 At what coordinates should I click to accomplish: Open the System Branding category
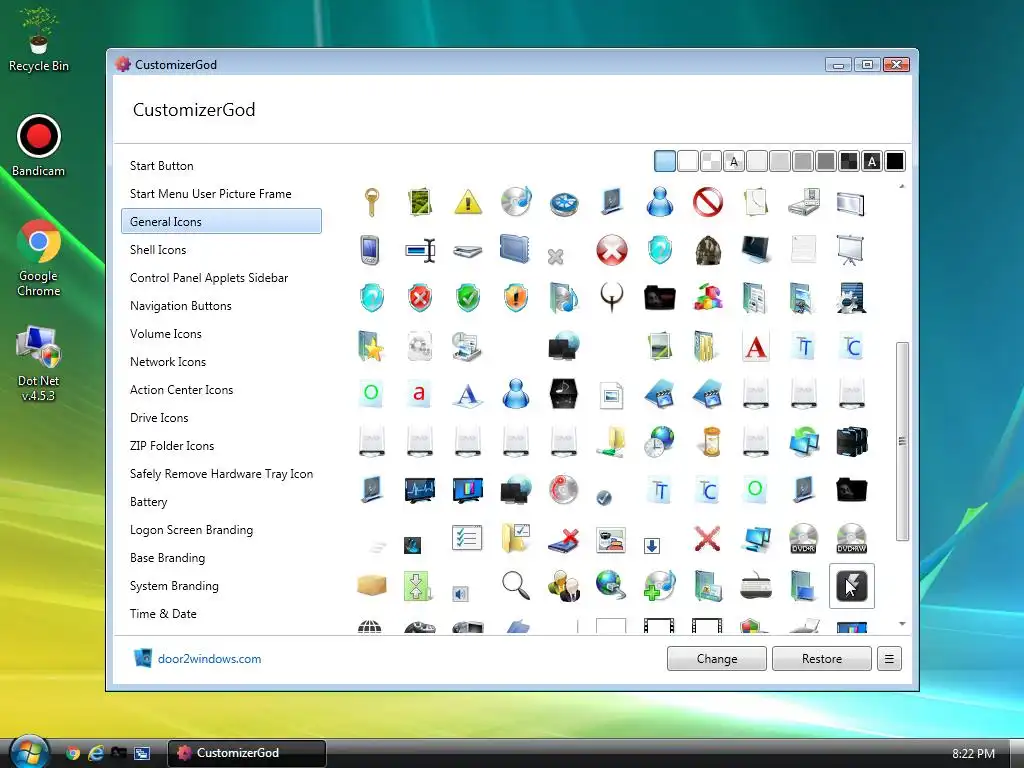221,586
